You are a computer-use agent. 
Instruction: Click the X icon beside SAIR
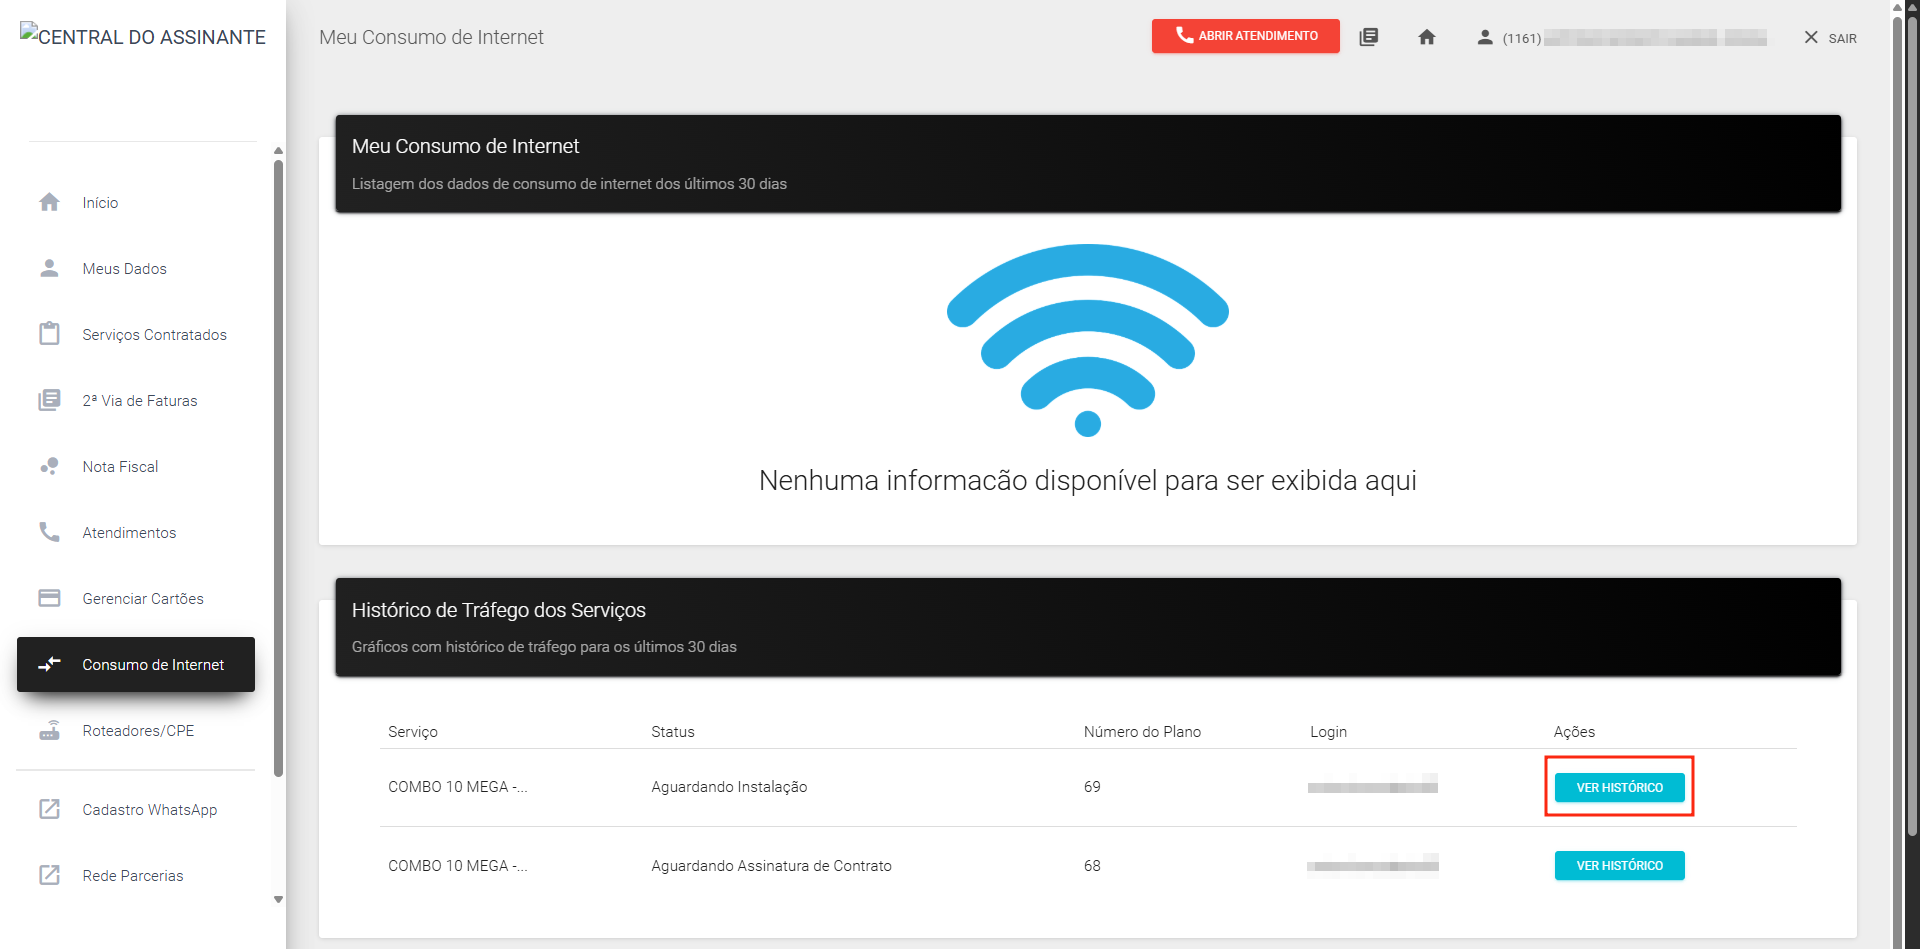[x=1811, y=37]
